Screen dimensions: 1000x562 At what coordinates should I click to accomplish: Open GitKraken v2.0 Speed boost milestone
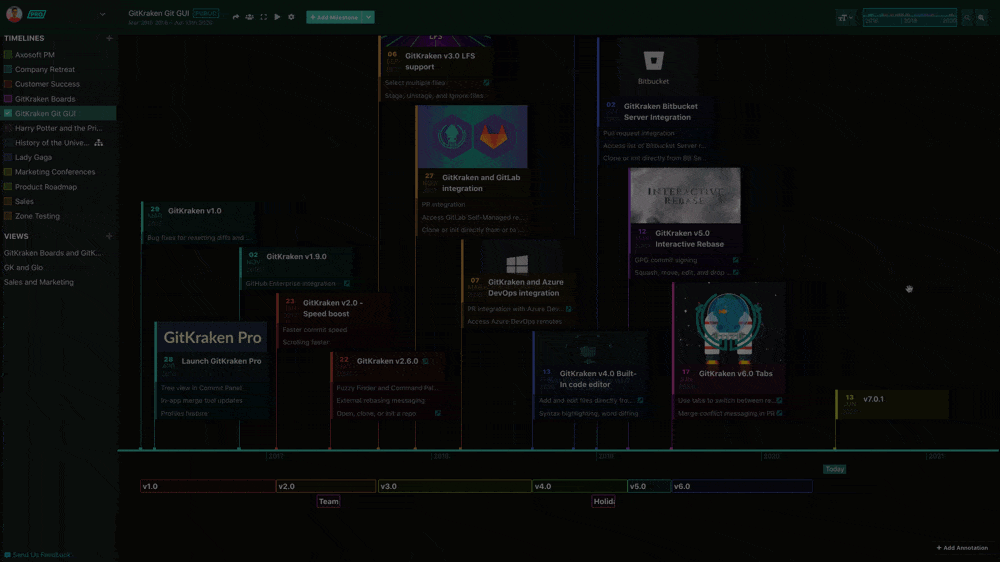tap(334, 321)
